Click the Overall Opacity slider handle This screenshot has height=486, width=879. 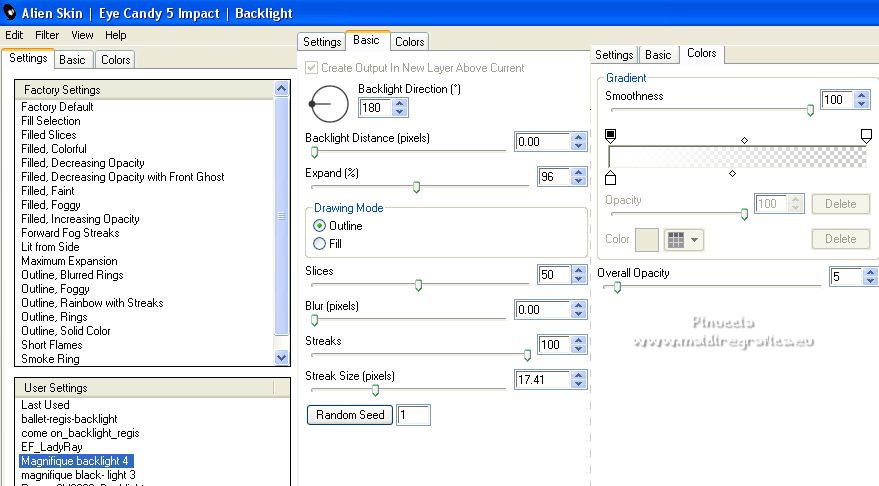(x=617, y=287)
